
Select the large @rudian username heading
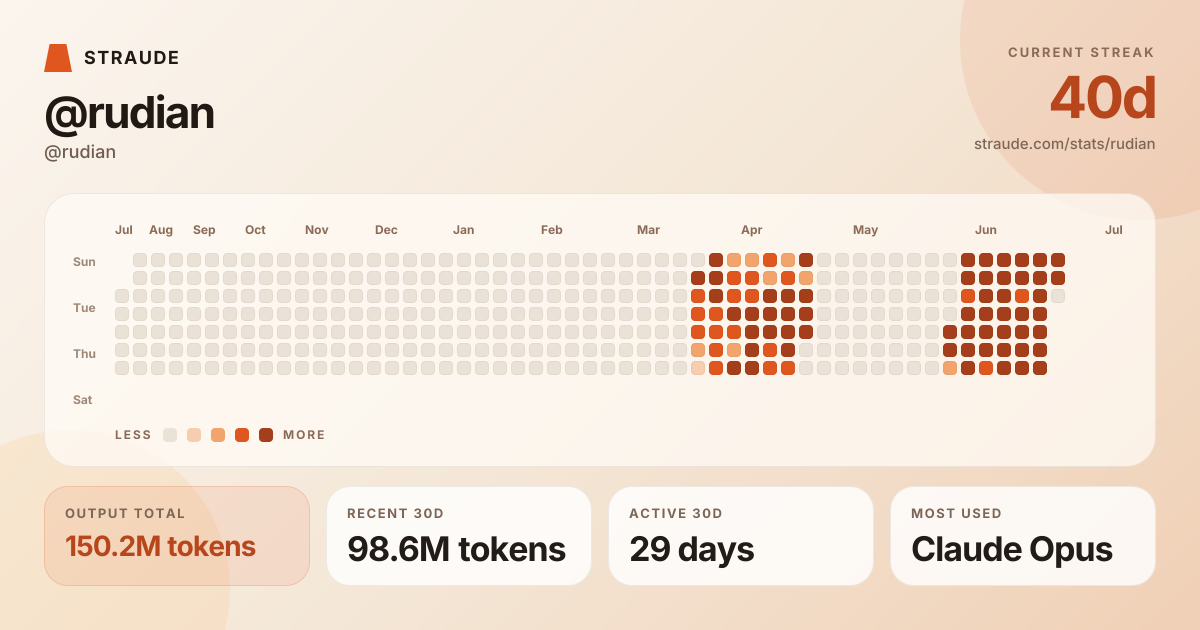(x=129, y=114)
